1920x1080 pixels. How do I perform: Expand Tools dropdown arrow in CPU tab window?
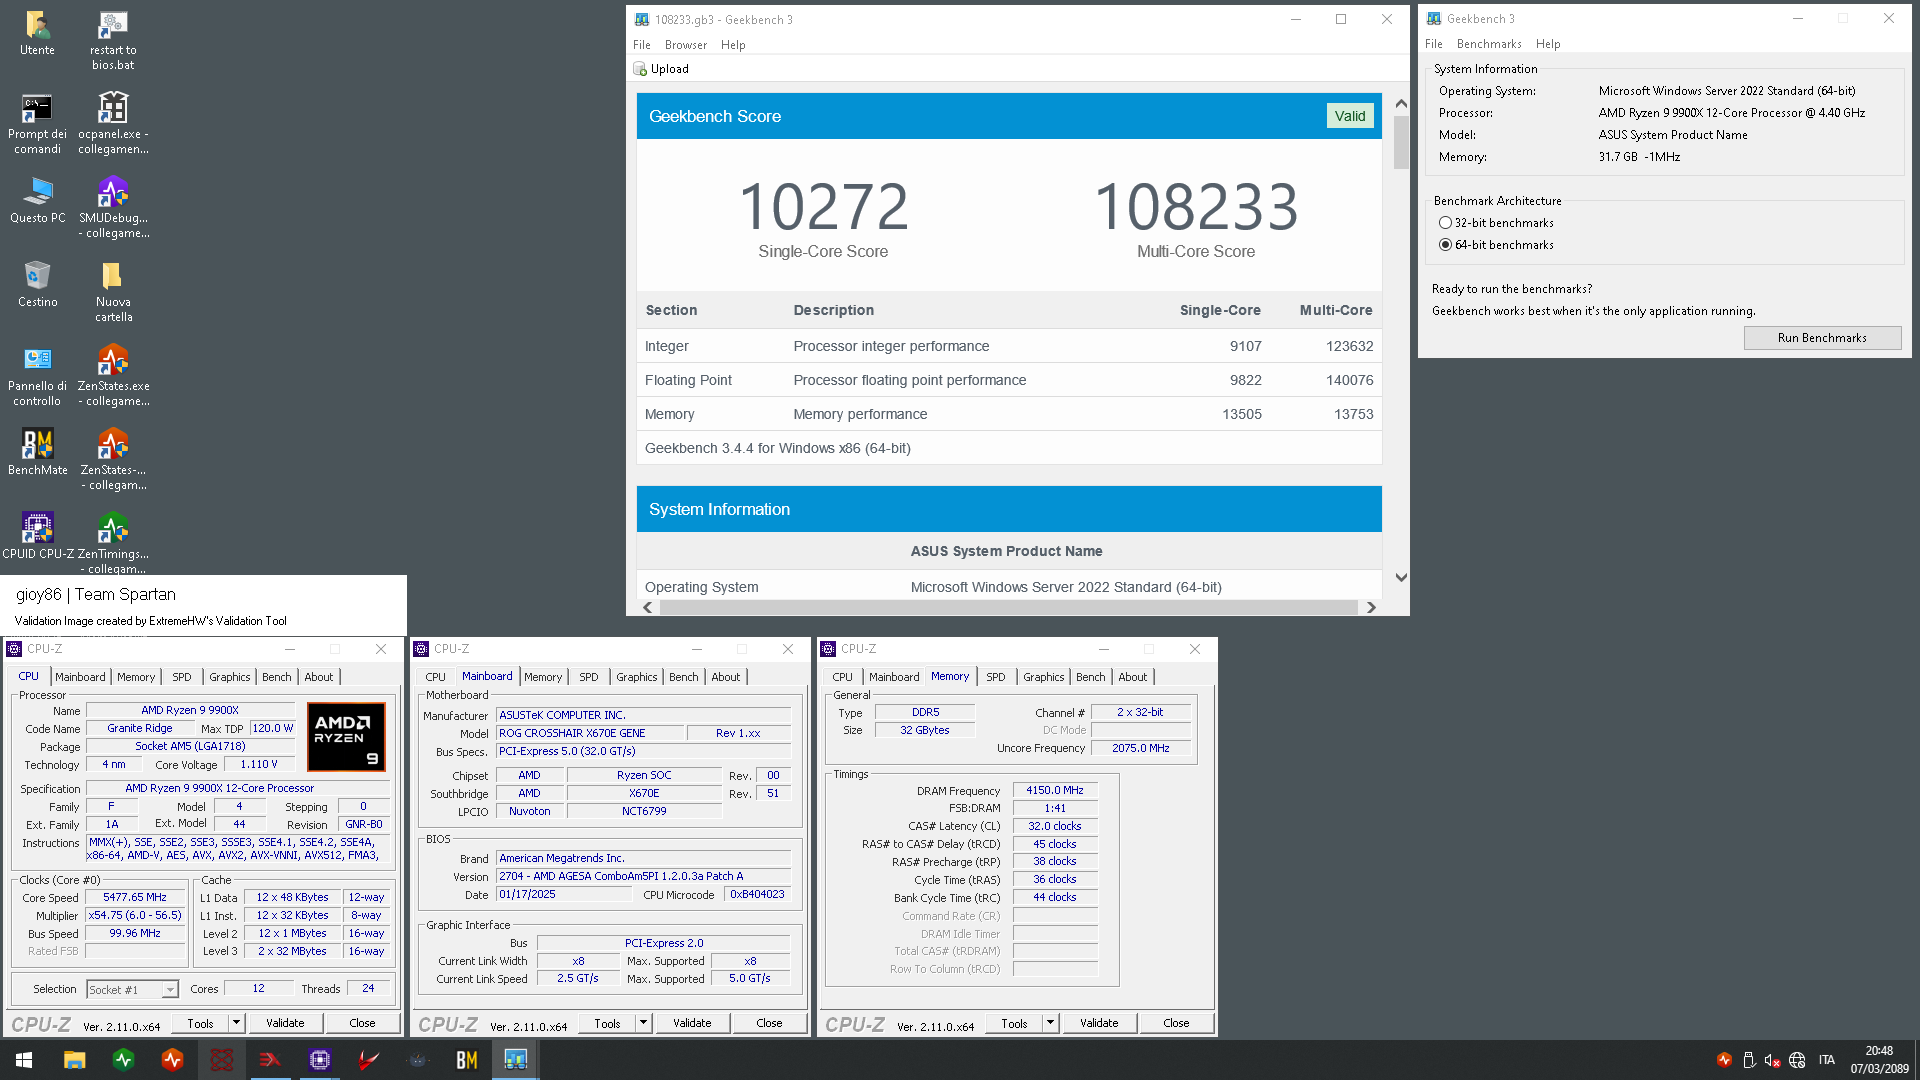click(237, 1023)
